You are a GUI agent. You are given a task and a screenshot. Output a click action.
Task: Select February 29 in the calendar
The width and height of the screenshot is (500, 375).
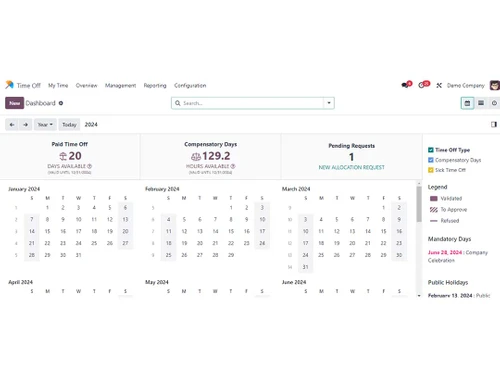(231, 255)
